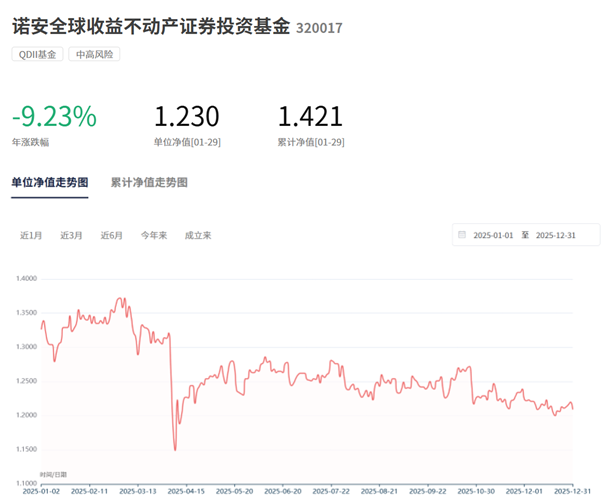
Task: Click the fund title 诺安全球收益不动产证券投资基金
Action: (151, 26)
